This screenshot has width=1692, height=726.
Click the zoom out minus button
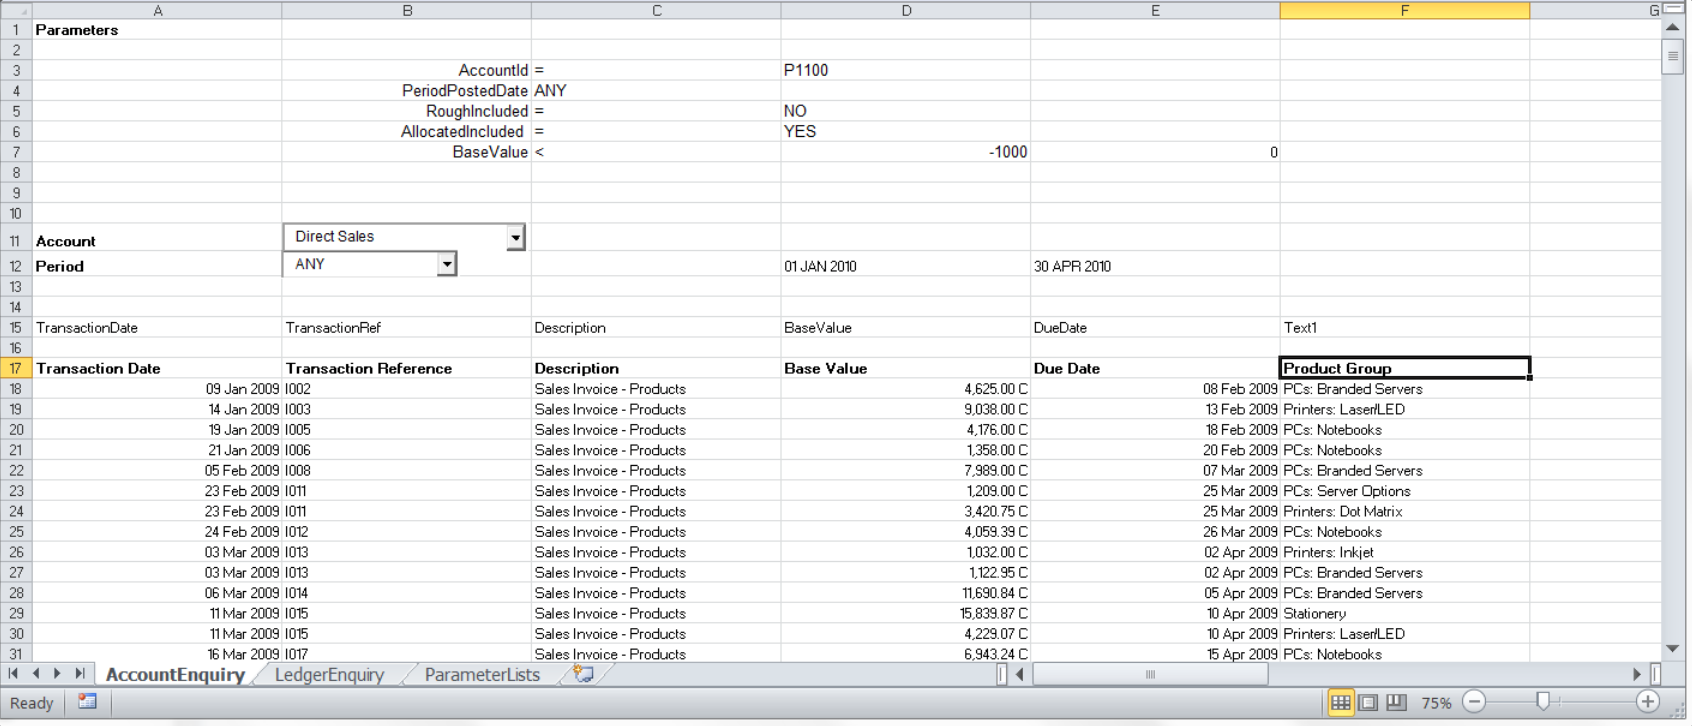click(1473, 702)
